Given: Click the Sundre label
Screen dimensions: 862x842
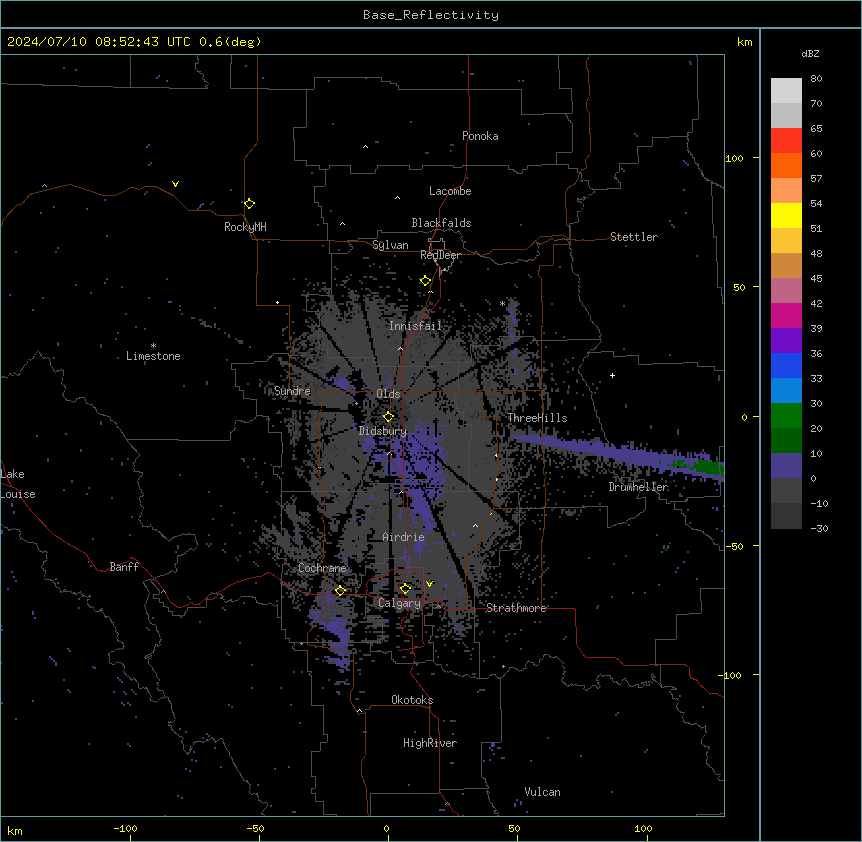Looking at the screenshot, I should tap(292, 391).
